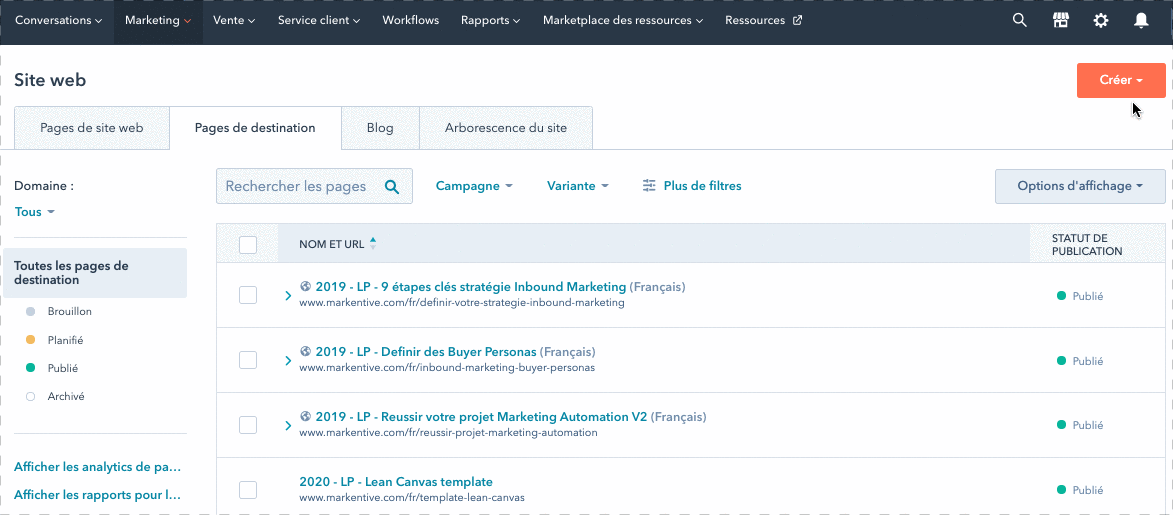Viewport: 1173px width, 515px height.
Task: Click URL www.markentive.com/fr/inbound-marketing-buyer-personas
Action: point(447,368)
